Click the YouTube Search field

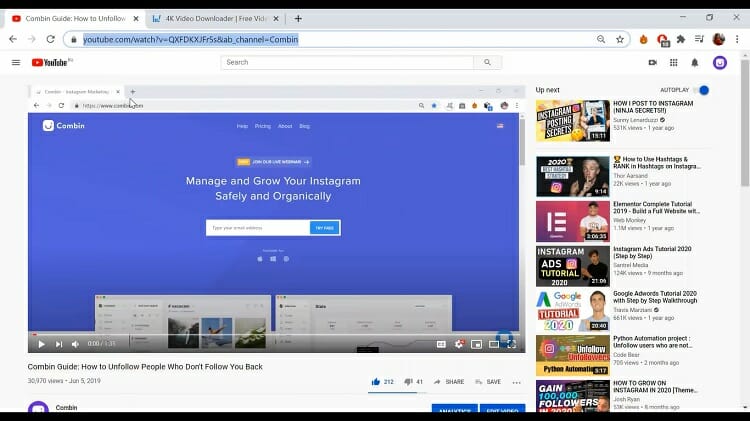pyautogui.click(x=347, y=62)
